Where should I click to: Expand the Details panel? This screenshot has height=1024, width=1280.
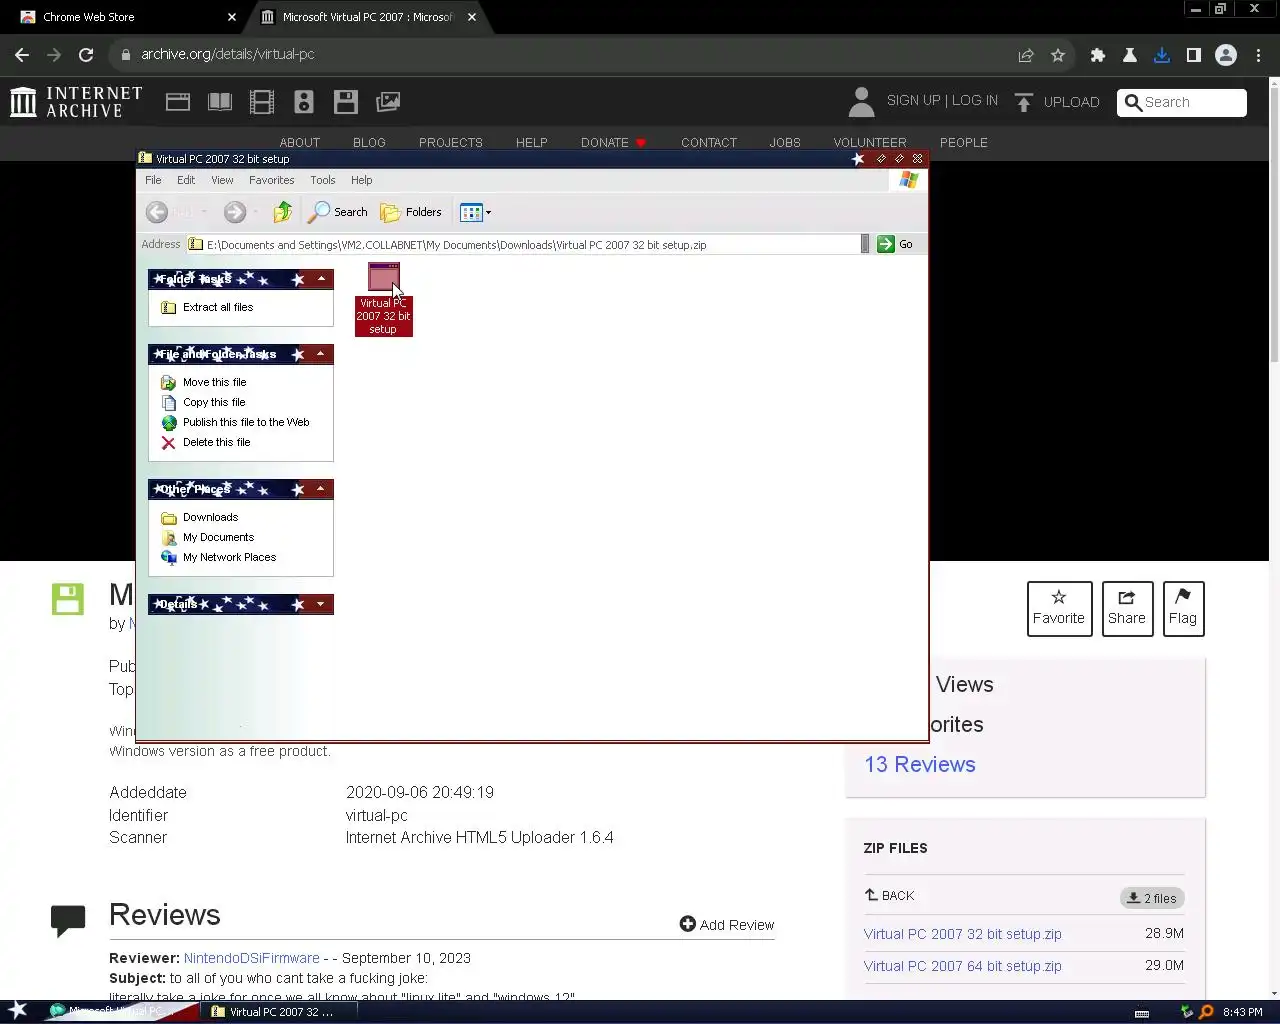click(x=321, y=604)
